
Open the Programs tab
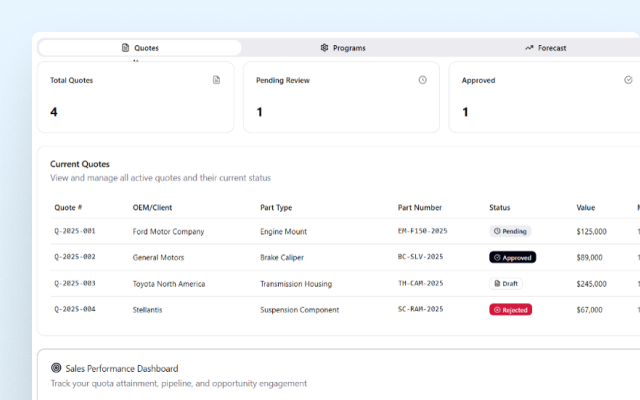(342, 48)
